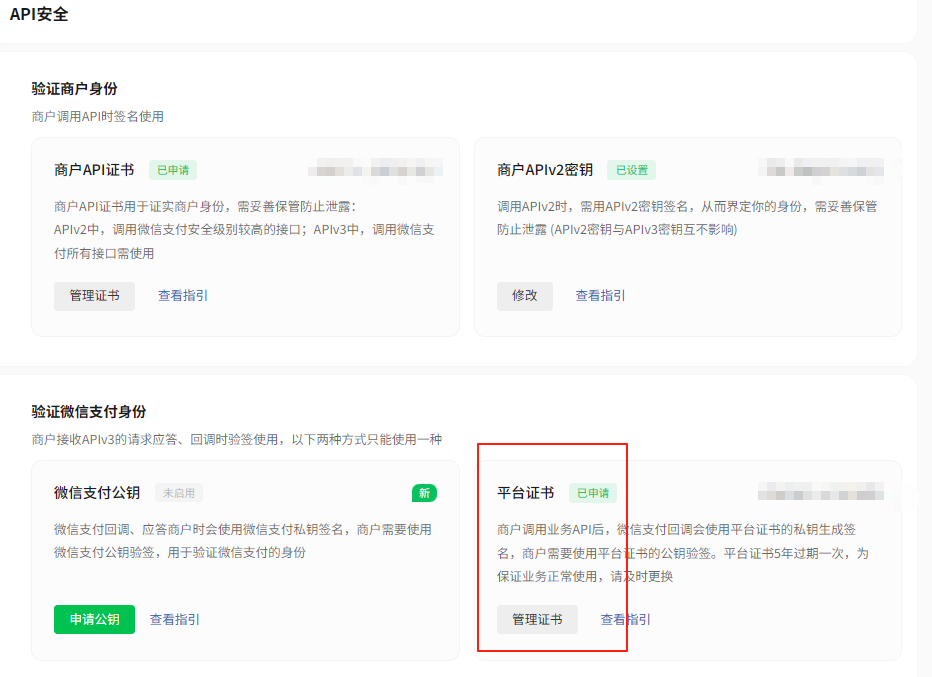Click 修改 button for 商户APIv2密钥
Viewport: 932px width, 677px height.
tap(525, 296)
